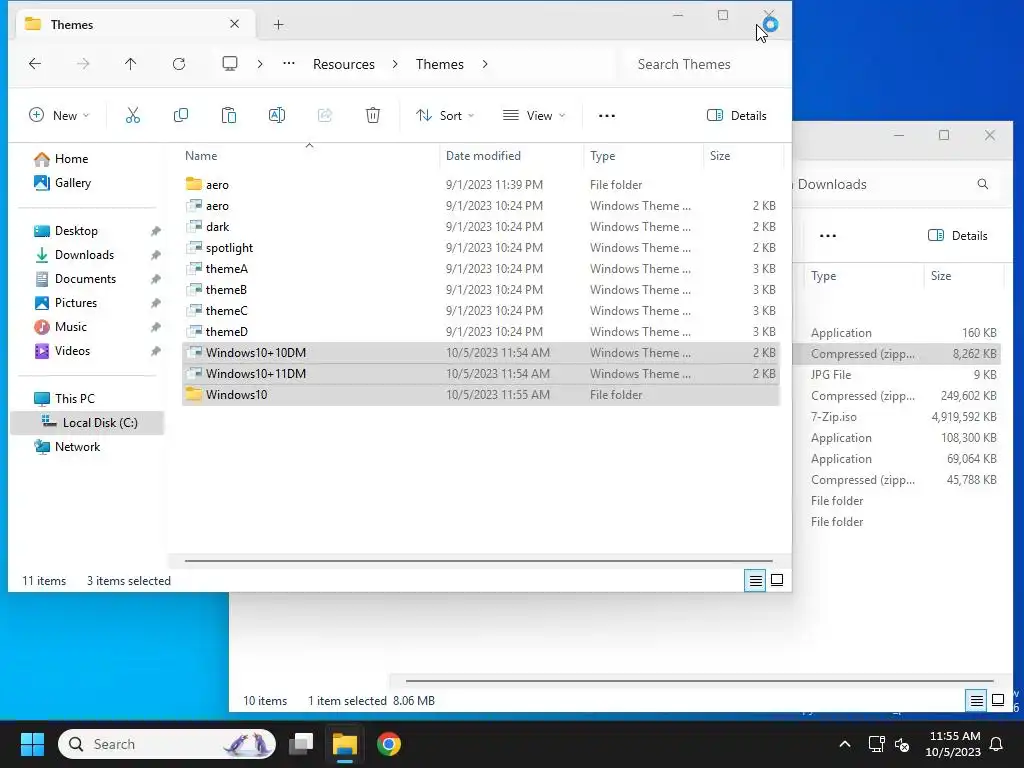Open Documents in quick access
The image size is (1024, 768).
(x=85, y=279)
